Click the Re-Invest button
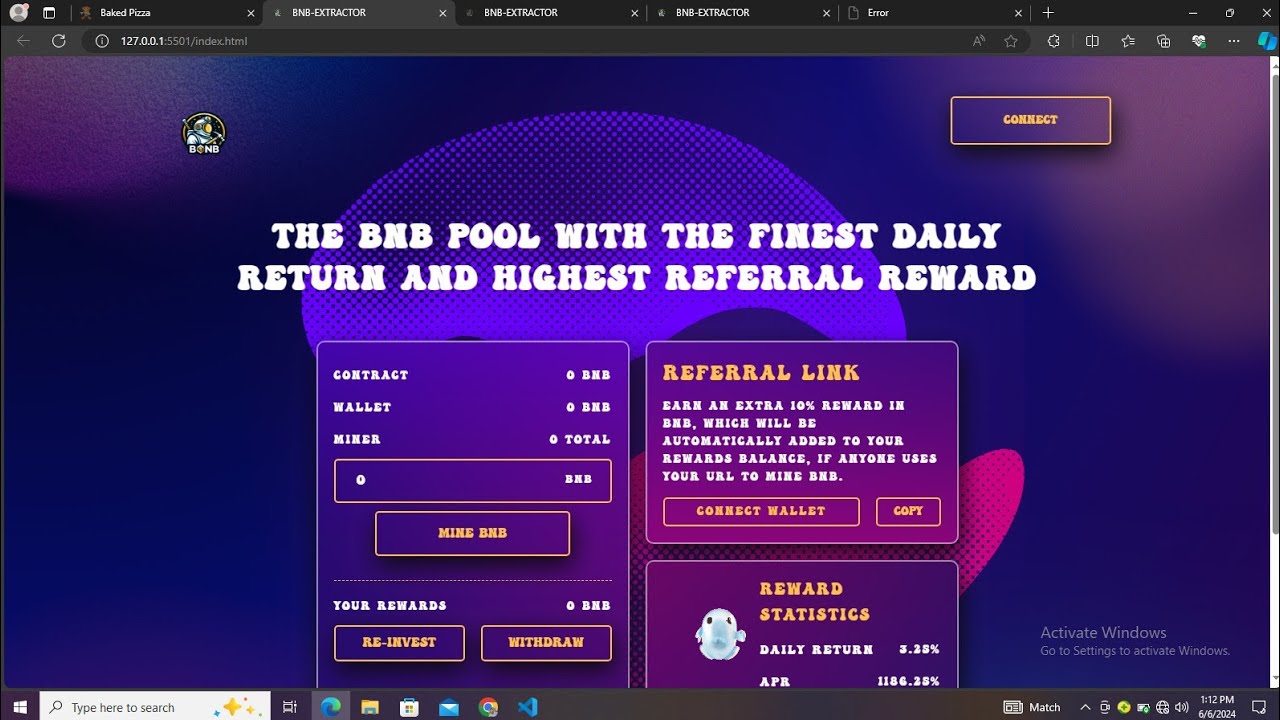Image resolution: width=1280 pixels, height=720 pixels. [399, 643]
